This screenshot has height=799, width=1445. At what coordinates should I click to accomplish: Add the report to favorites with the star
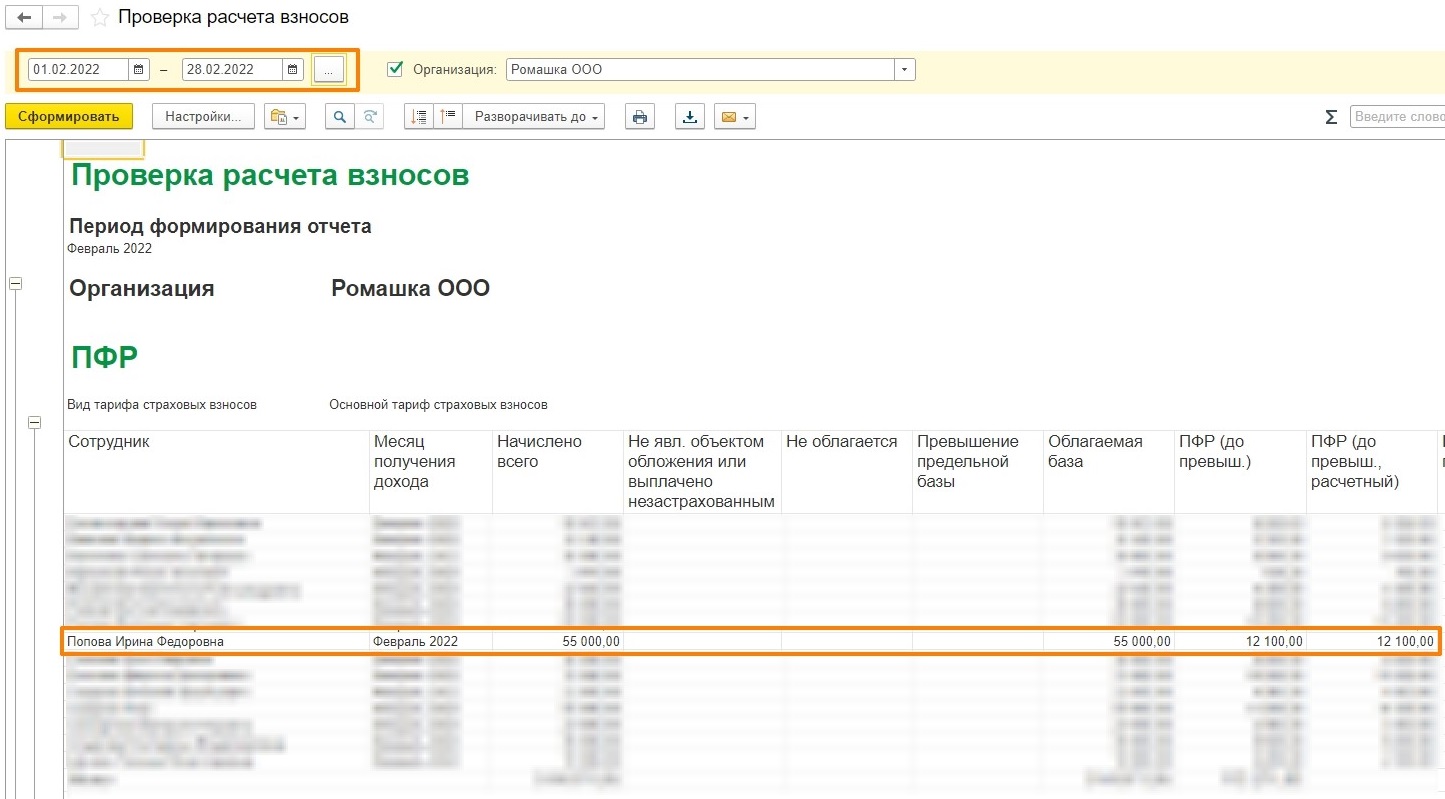(x=99, y=18)
